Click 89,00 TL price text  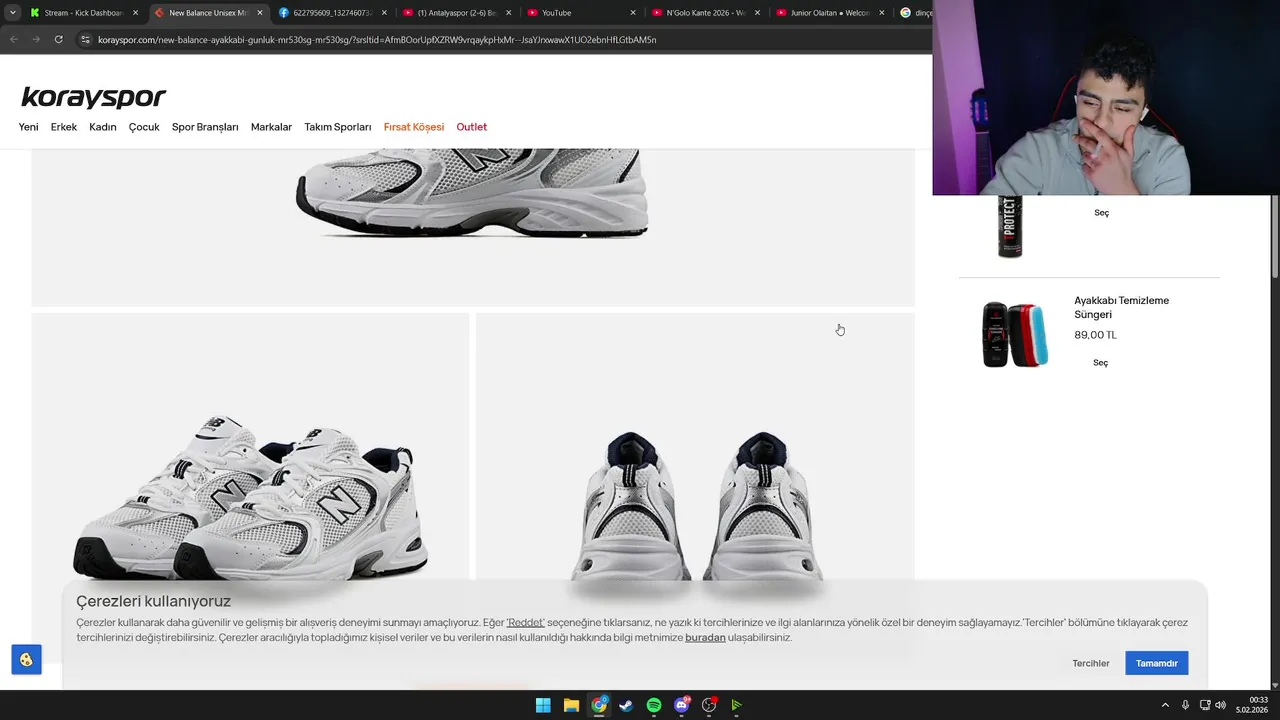point(1095,335)
